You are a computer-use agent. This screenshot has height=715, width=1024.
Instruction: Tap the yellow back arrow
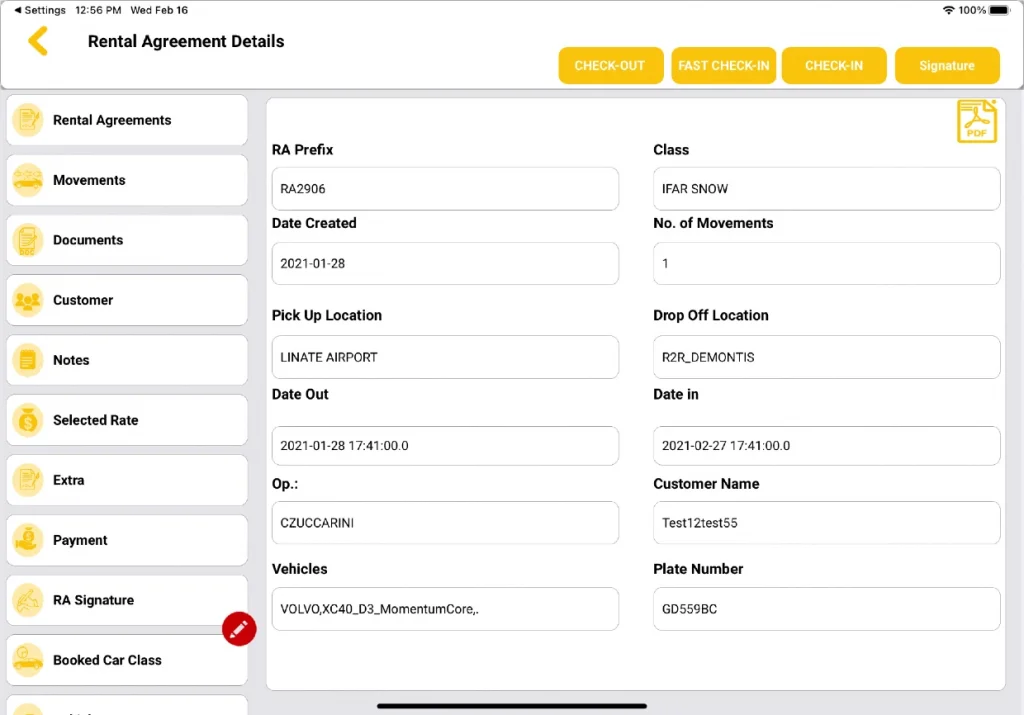[x=38, y=42]
